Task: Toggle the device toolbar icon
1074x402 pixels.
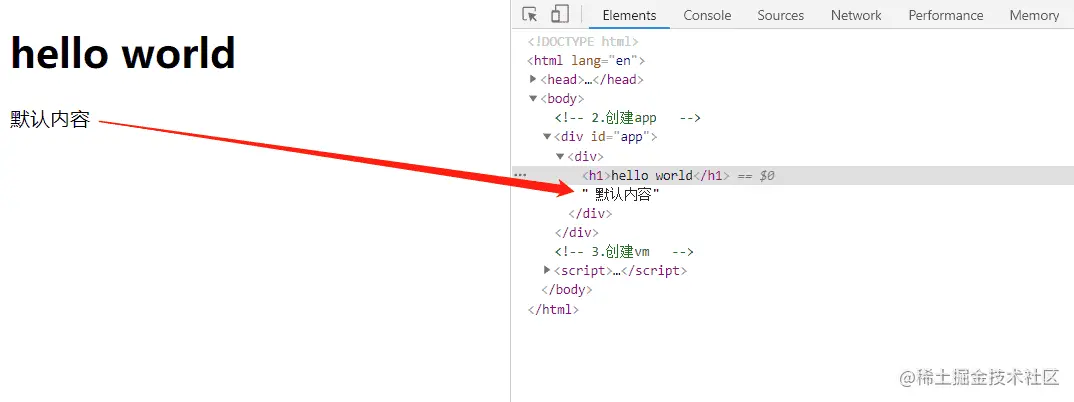Action: [560, 14]
